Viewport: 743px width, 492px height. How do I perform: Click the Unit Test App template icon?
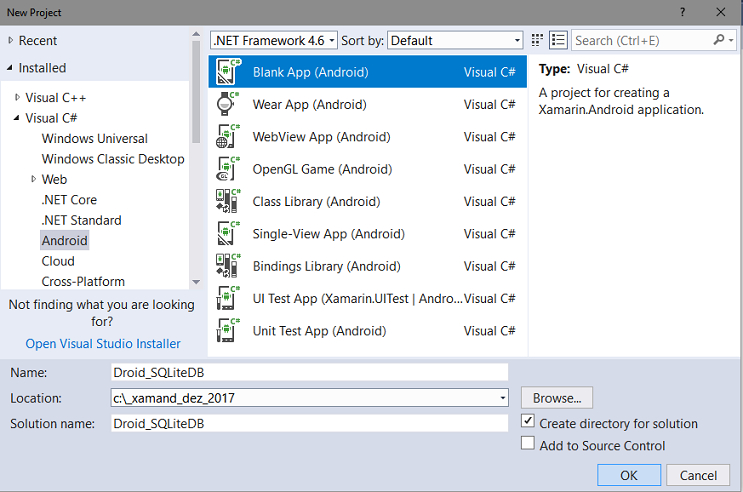point(228,330)
